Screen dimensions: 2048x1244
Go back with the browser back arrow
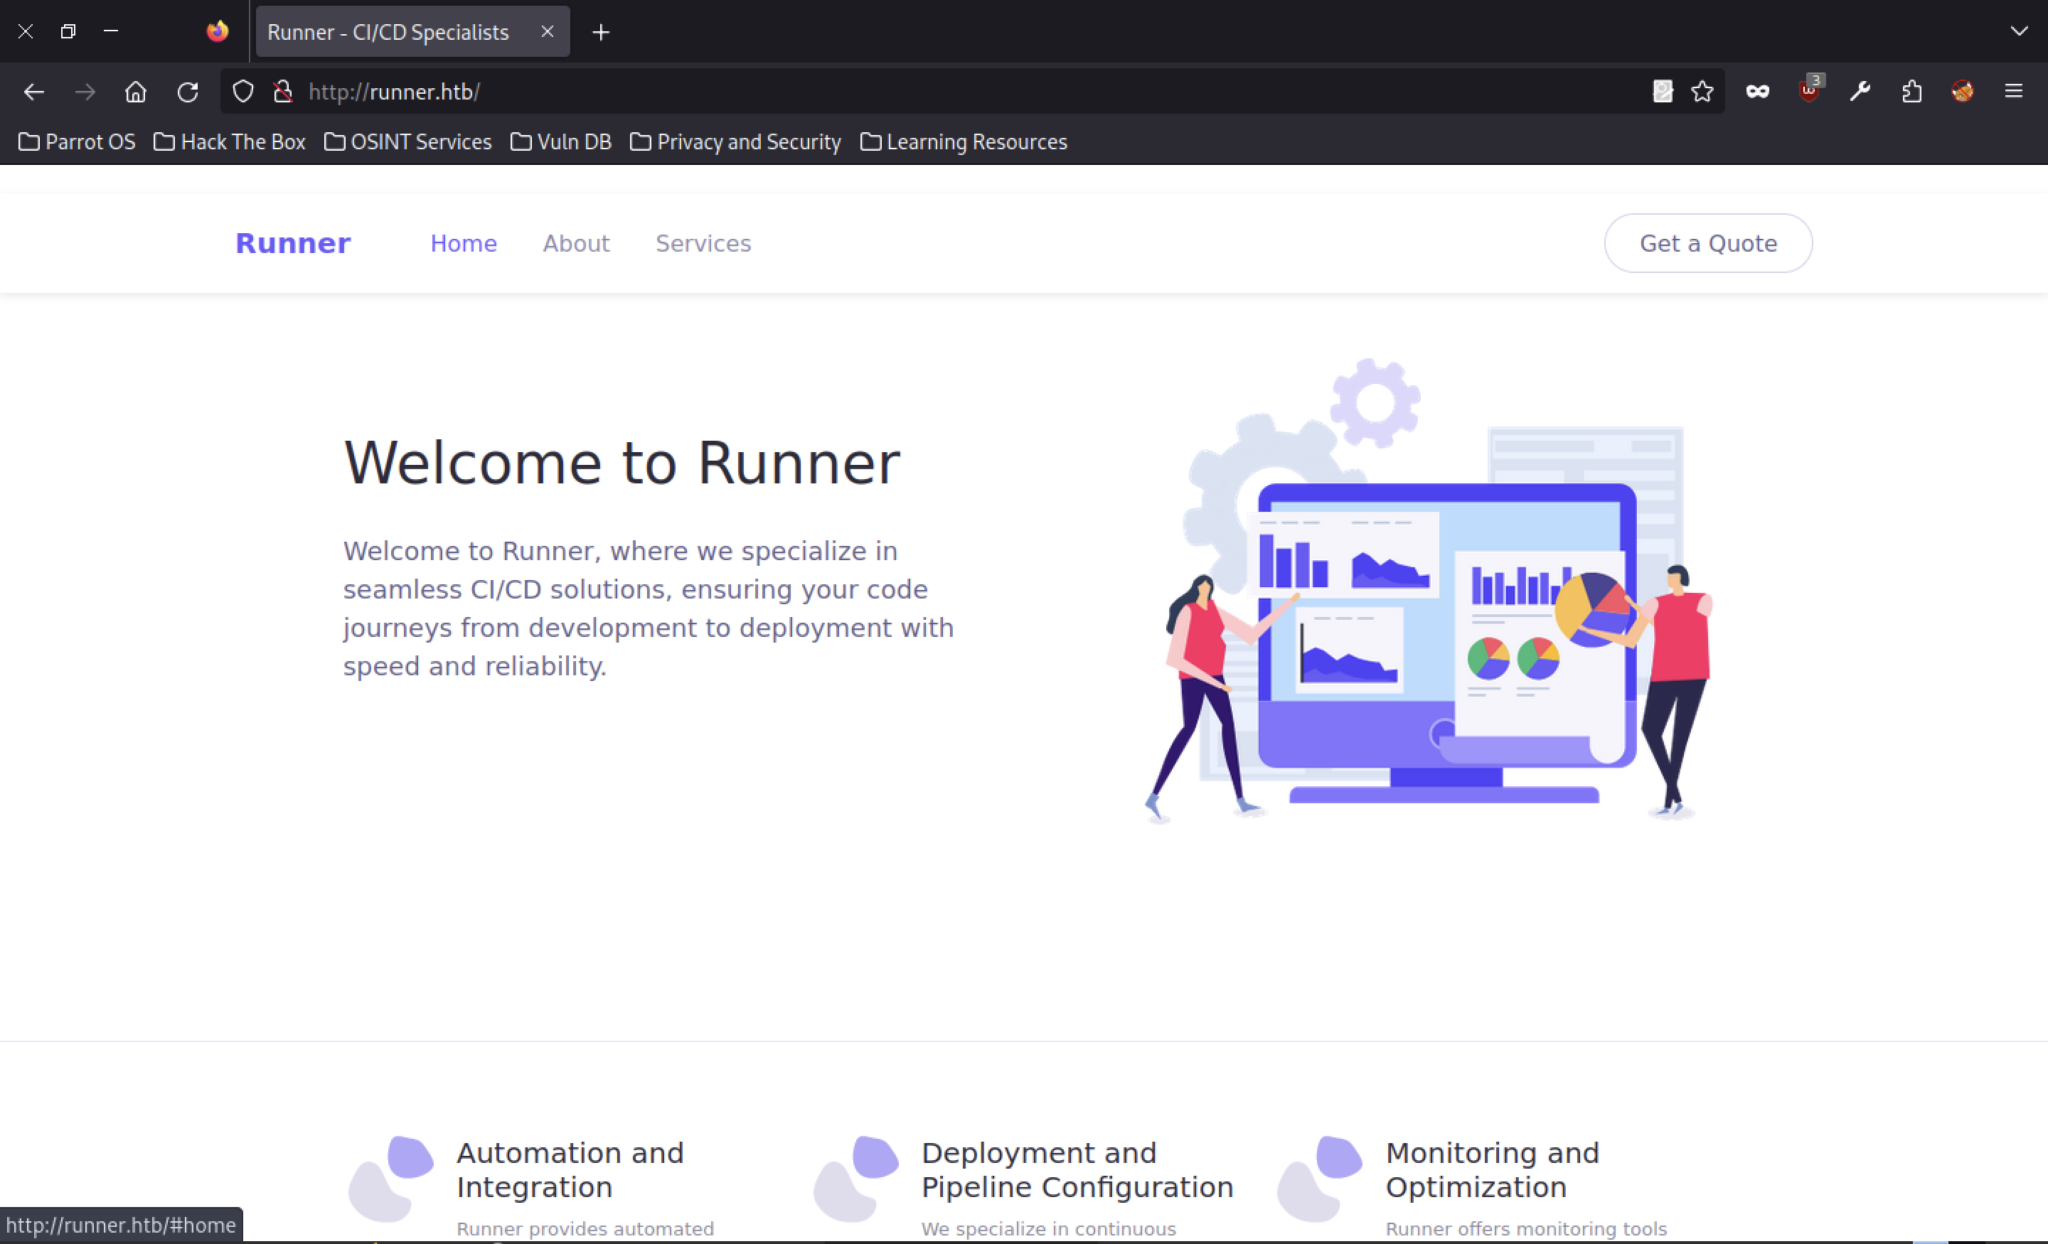point(34,92)
